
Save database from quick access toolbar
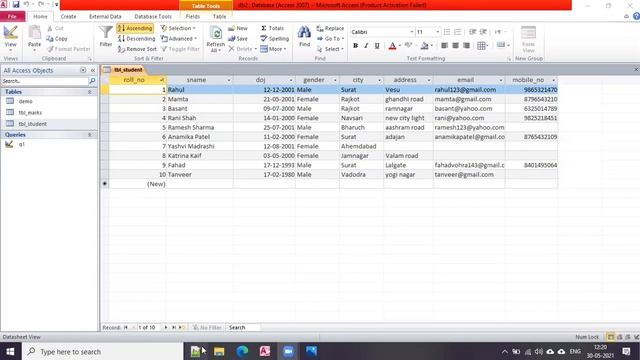pos(16,4)
